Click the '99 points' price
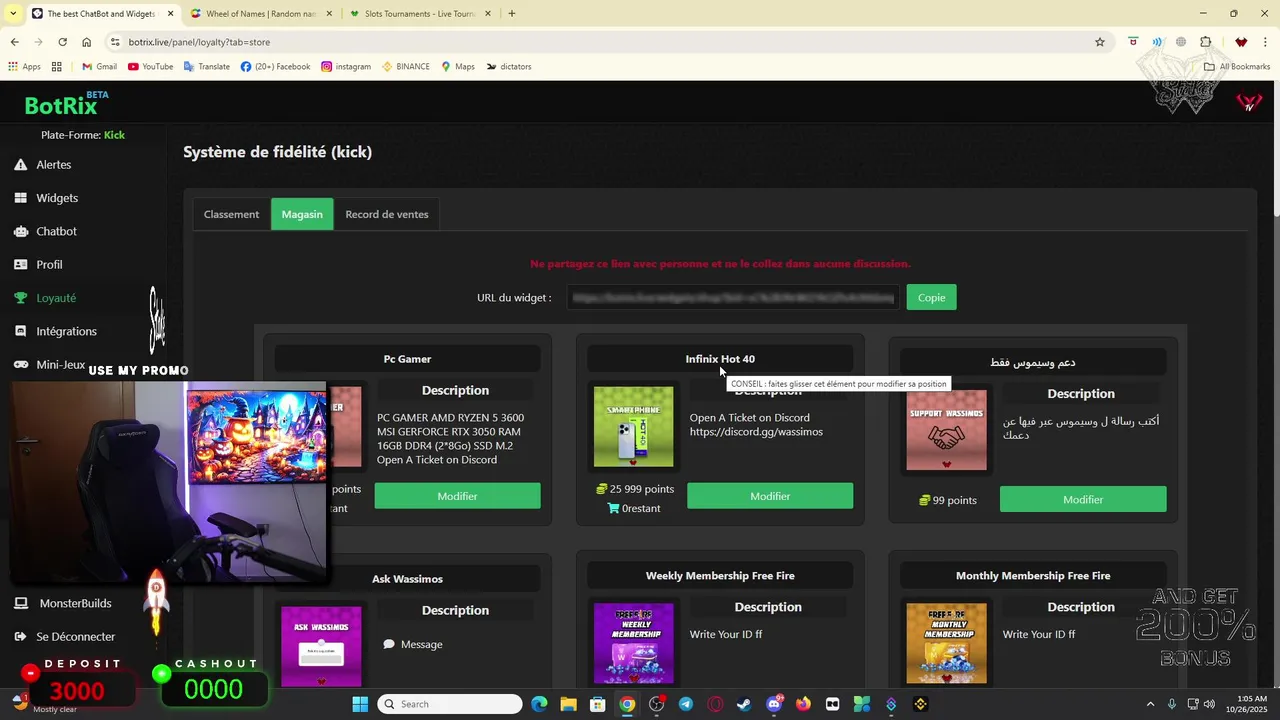The image size is (1280, 720). tap(948, 500)
